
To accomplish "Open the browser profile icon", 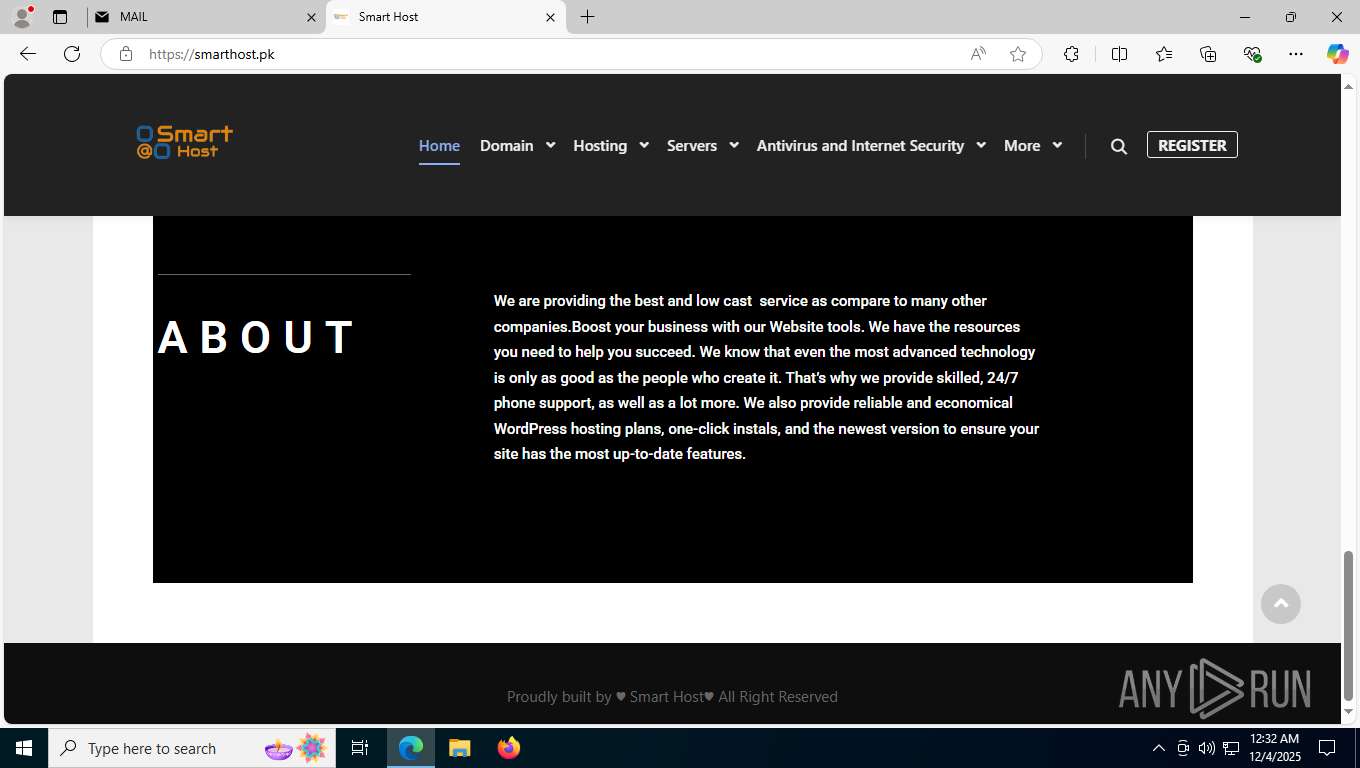I will [22, 17].
